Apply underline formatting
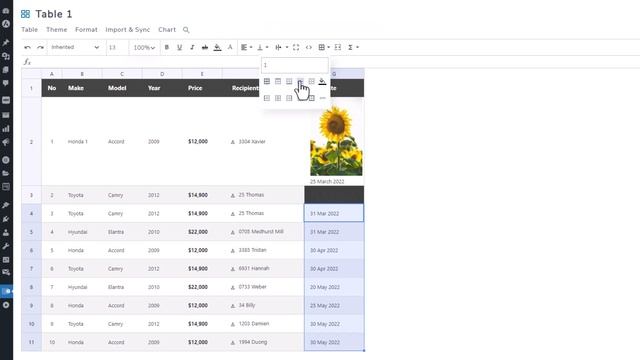 click(x=179, y=47)
